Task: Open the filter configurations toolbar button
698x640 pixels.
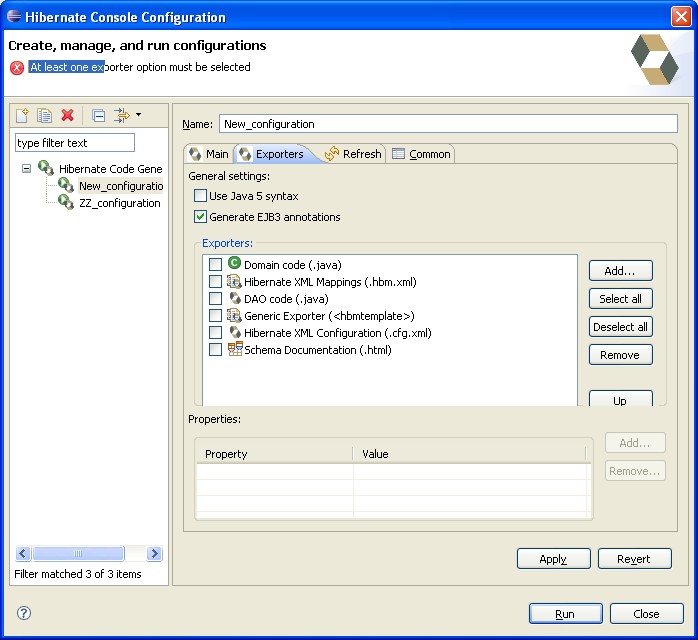Action: click(121, 115)
